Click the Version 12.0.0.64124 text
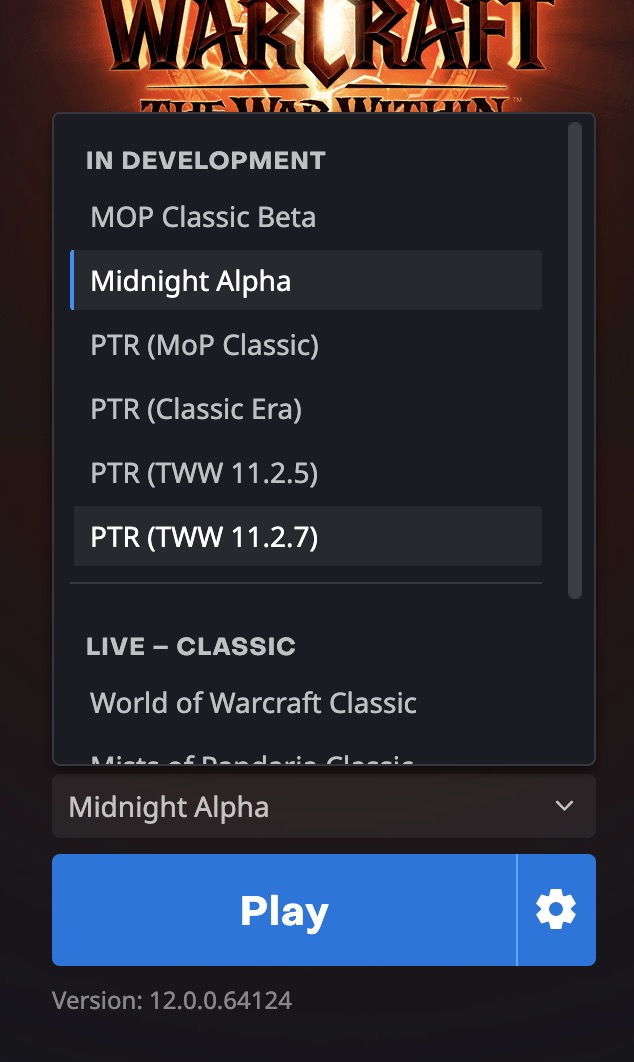Screen dimensions: 634x1062 tap(172, 1000)
